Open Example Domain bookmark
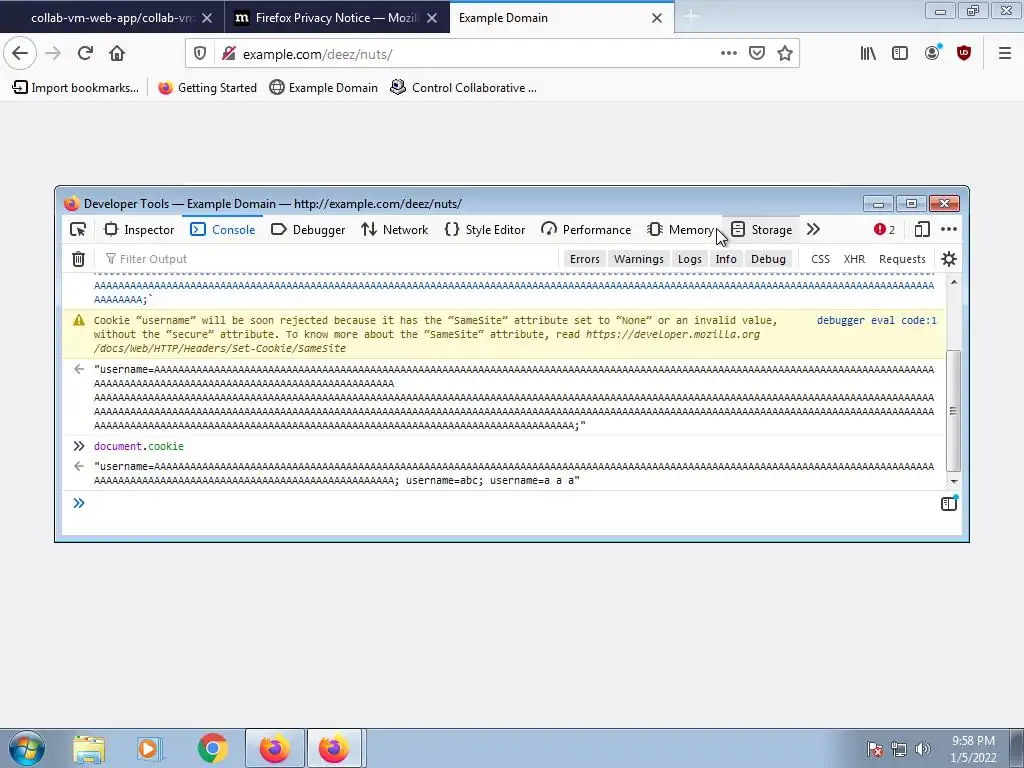Viewport: 1024px width, 768px height. point(324,88)
